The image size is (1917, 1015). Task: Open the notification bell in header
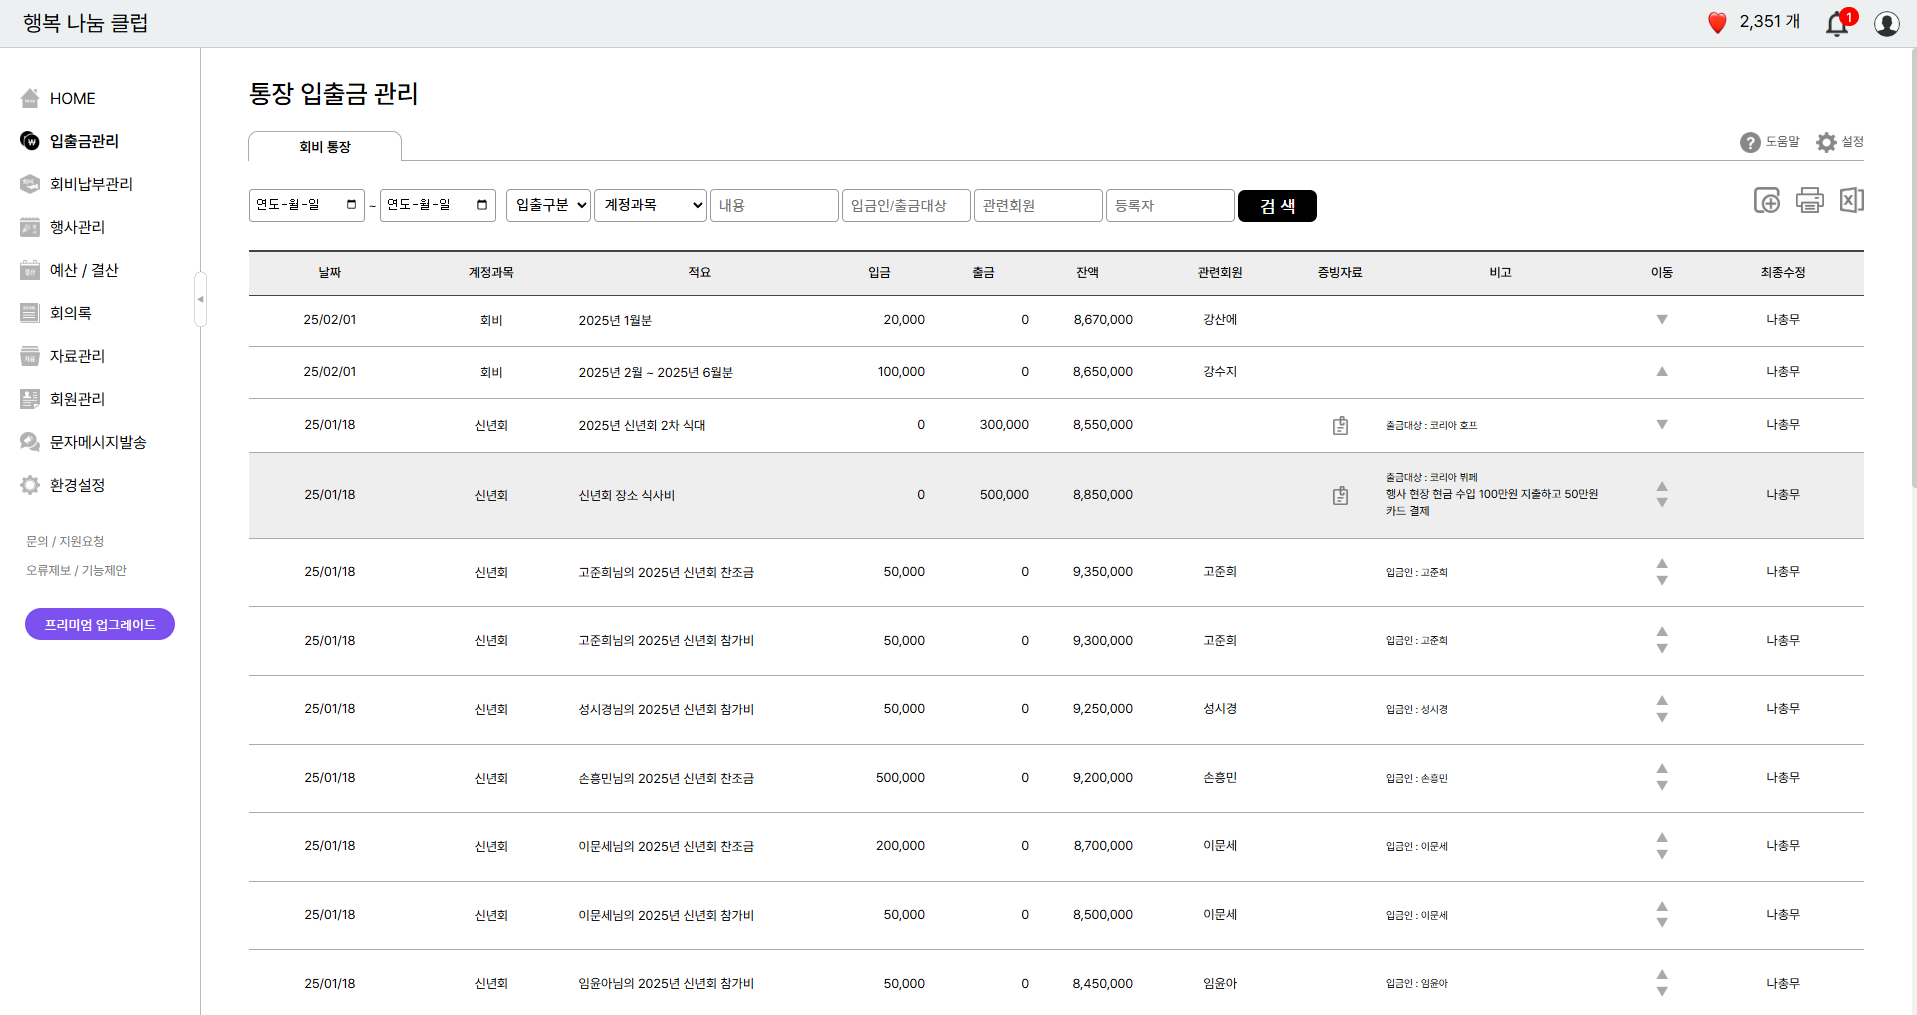pos(1837,23)
